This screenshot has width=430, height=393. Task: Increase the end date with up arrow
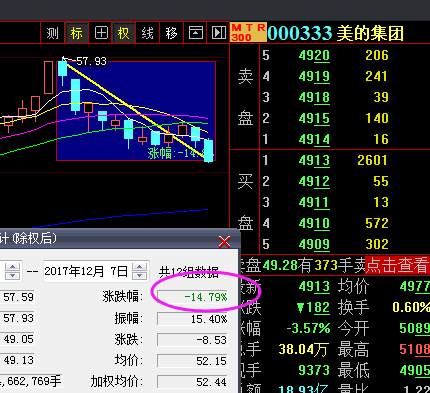click(140, 267)
